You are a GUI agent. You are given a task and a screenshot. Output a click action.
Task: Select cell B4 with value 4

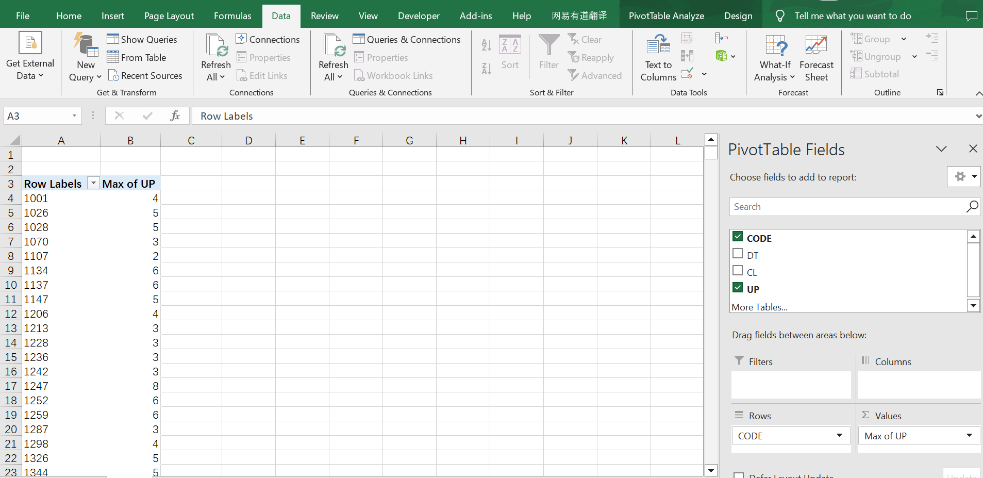130,198
